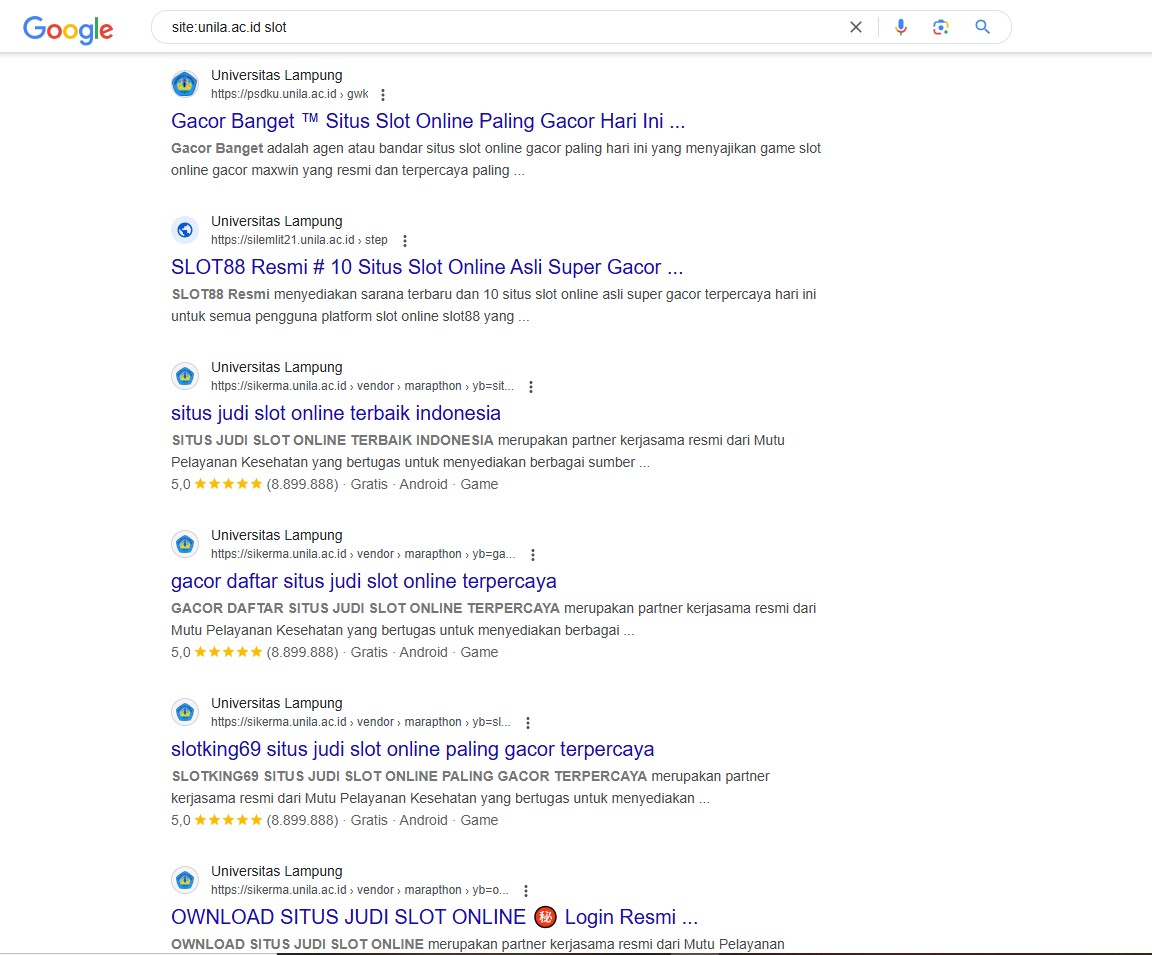The width and height of the screenshot is (1152, 955).
Task: Click the star rating under 'situs judi slot online terbaik'
Action: click(x=228, y=484)
